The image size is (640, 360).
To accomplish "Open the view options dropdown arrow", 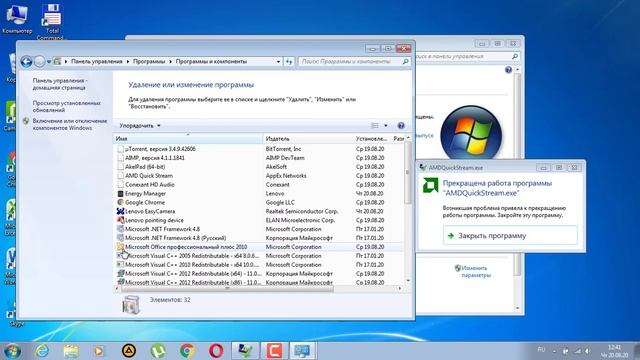I will [386, 126].
